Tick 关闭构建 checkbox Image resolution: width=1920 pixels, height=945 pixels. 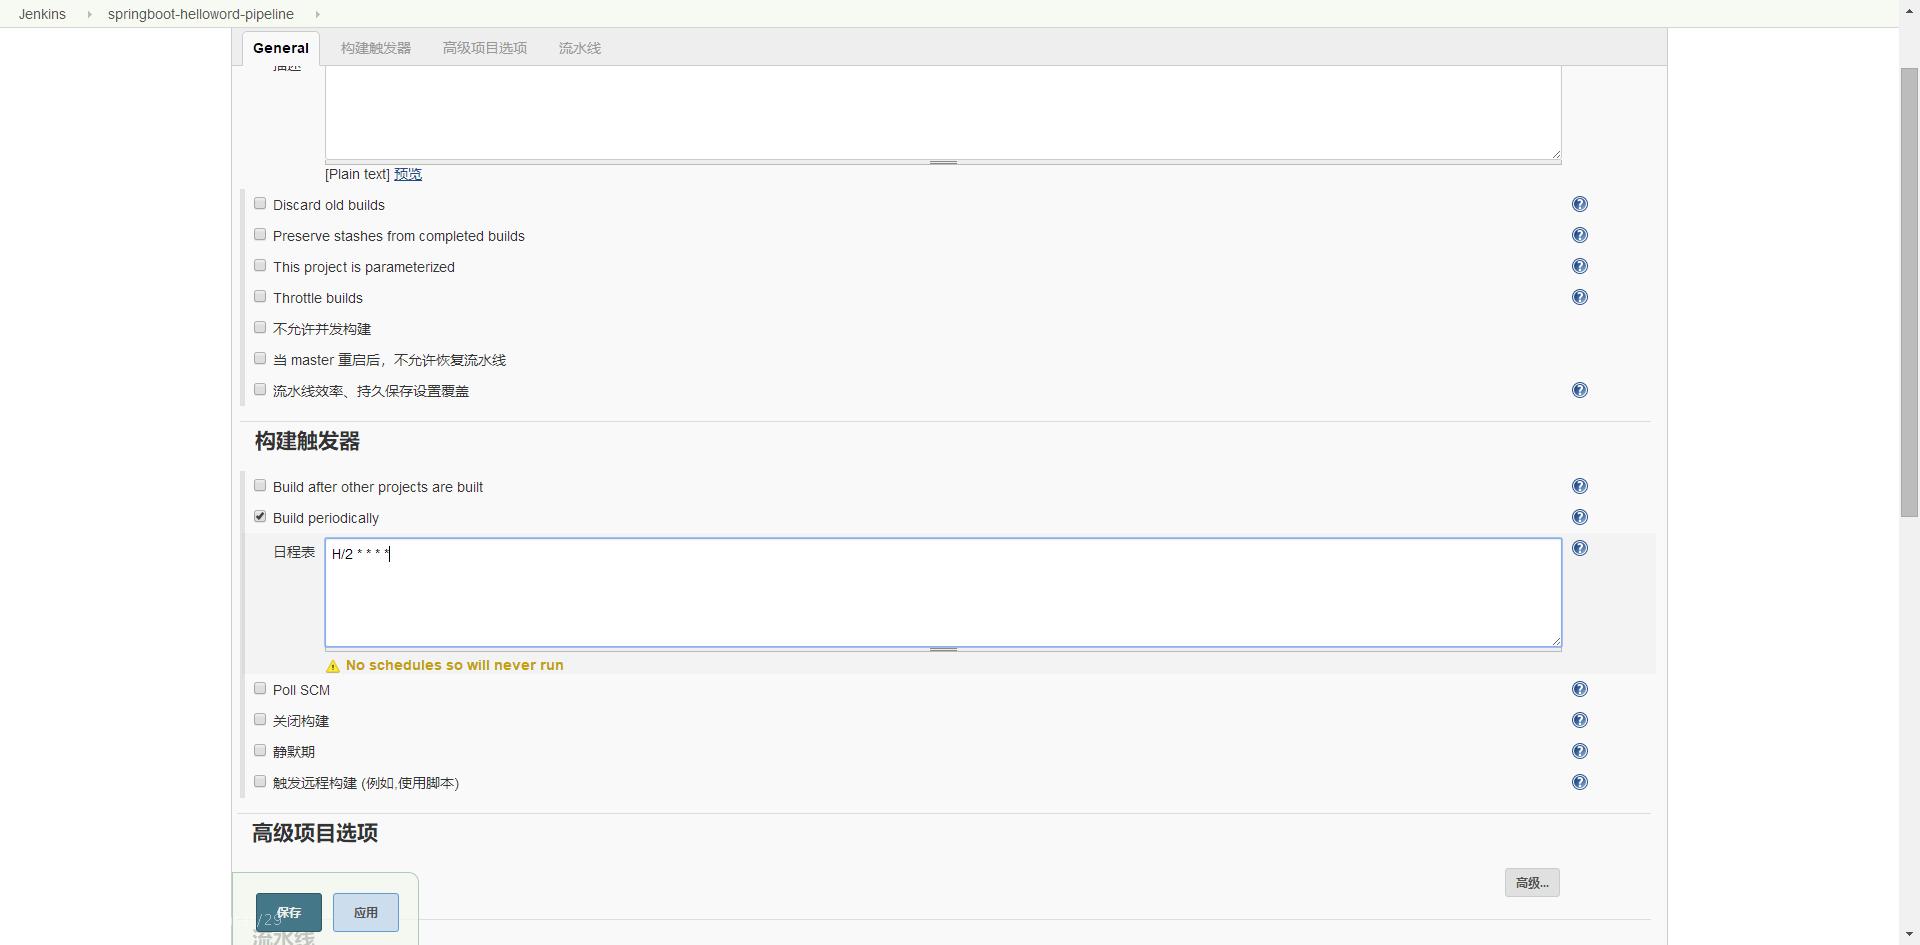coord(260,720)
